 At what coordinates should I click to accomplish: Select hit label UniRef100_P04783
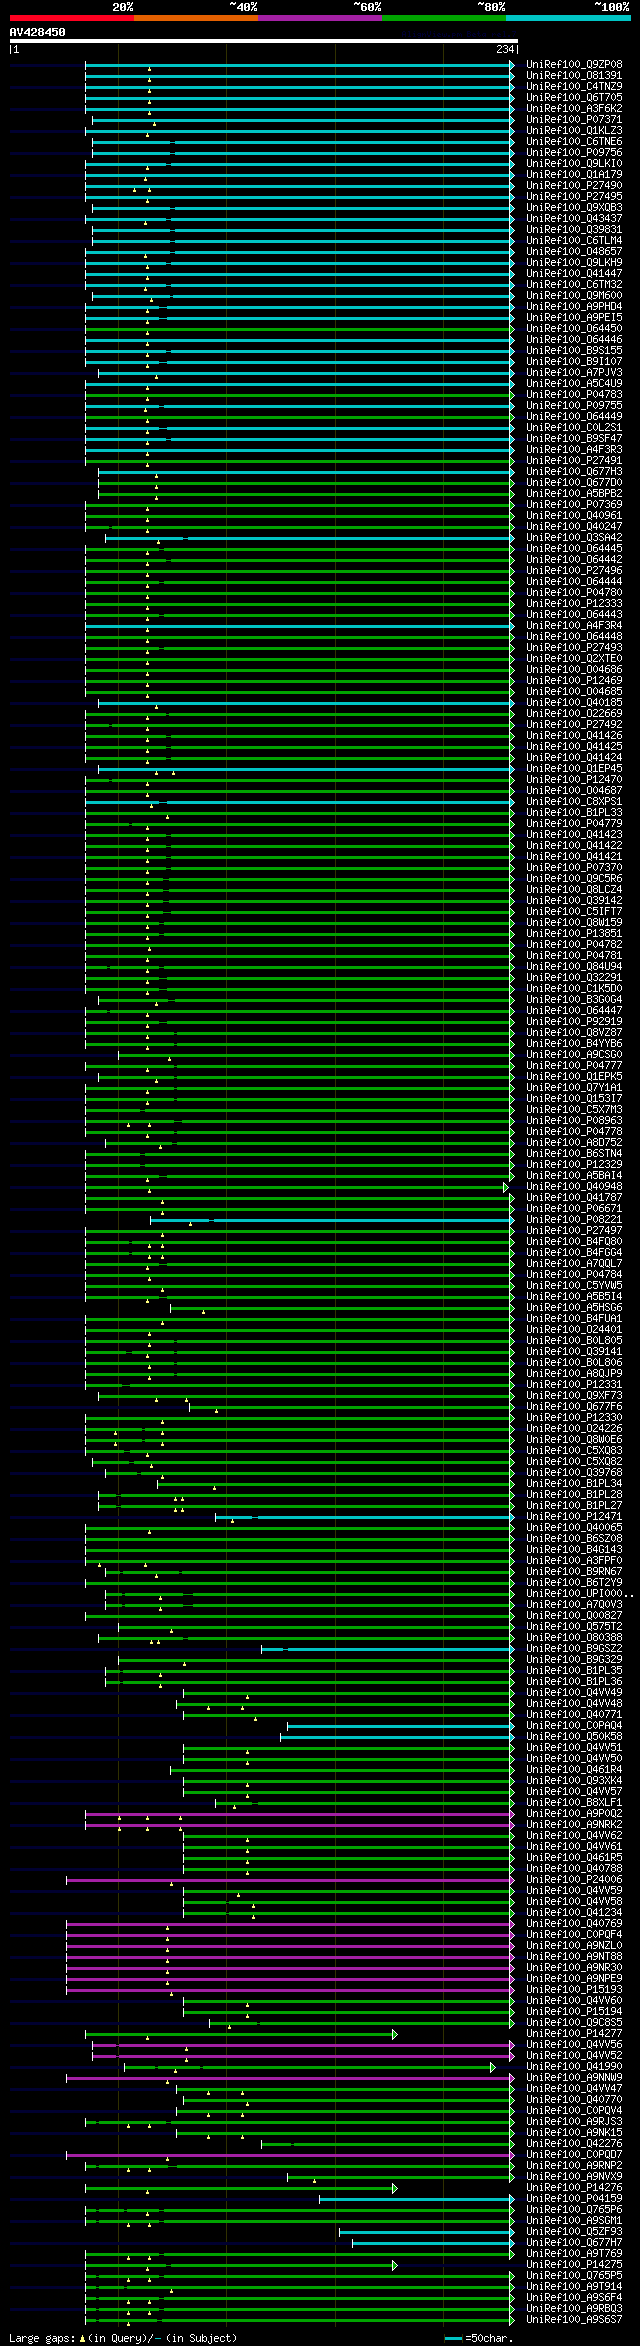point(574,395)
